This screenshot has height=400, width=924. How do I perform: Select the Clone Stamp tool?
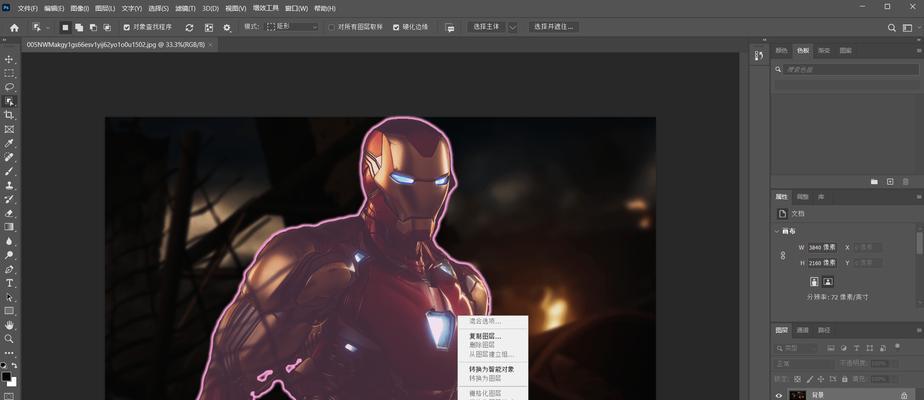pos(9,185)
